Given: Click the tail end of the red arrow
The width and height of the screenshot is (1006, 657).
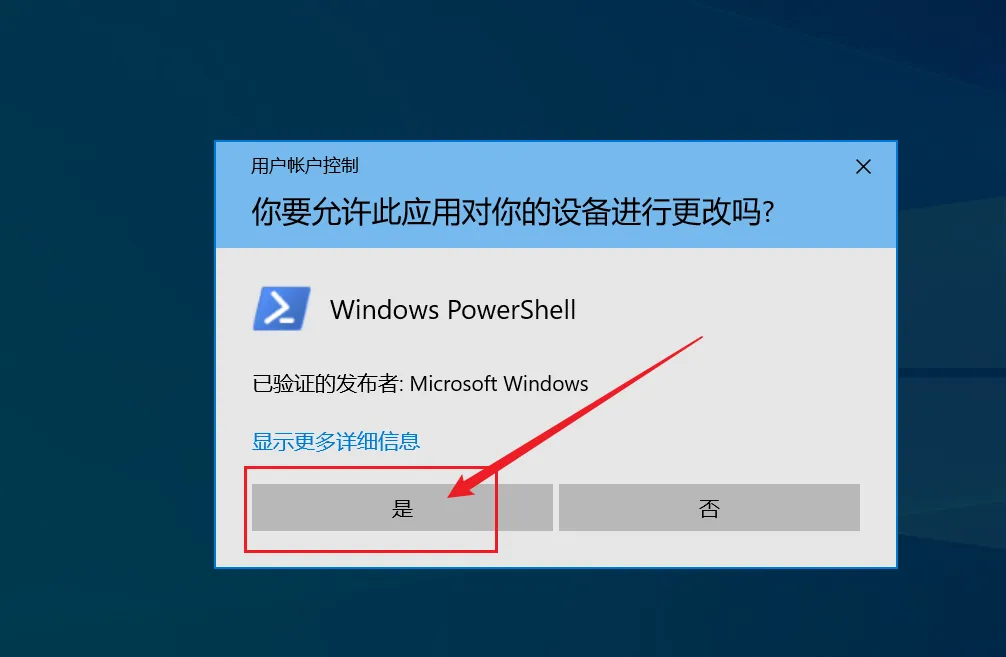Looking at the screenshot, I should (x=699, y=339).
